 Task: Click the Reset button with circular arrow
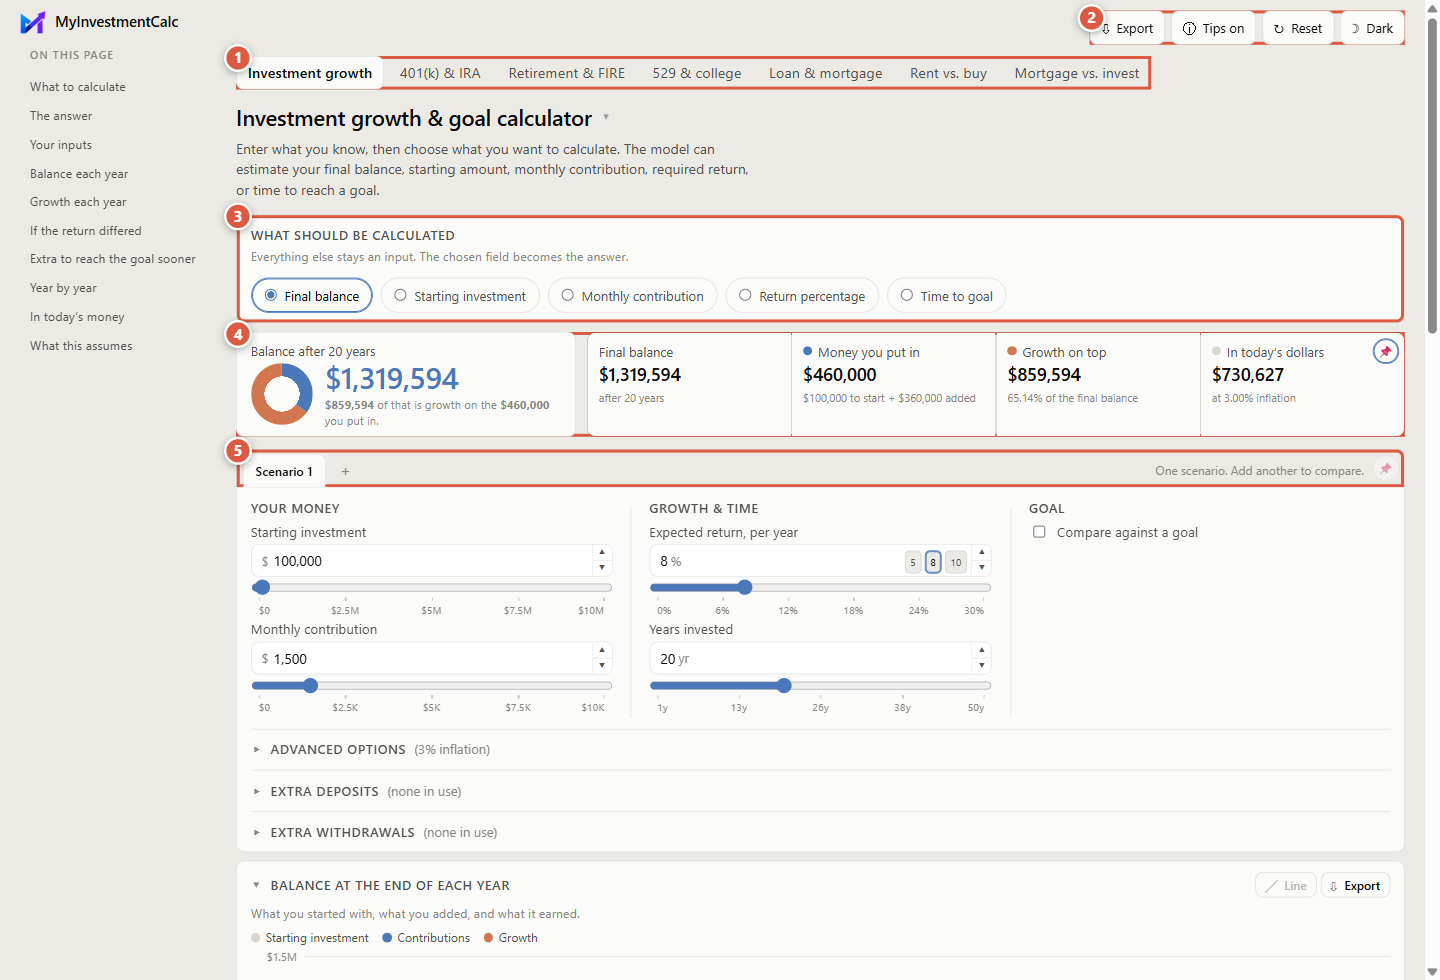[1298, 28]
